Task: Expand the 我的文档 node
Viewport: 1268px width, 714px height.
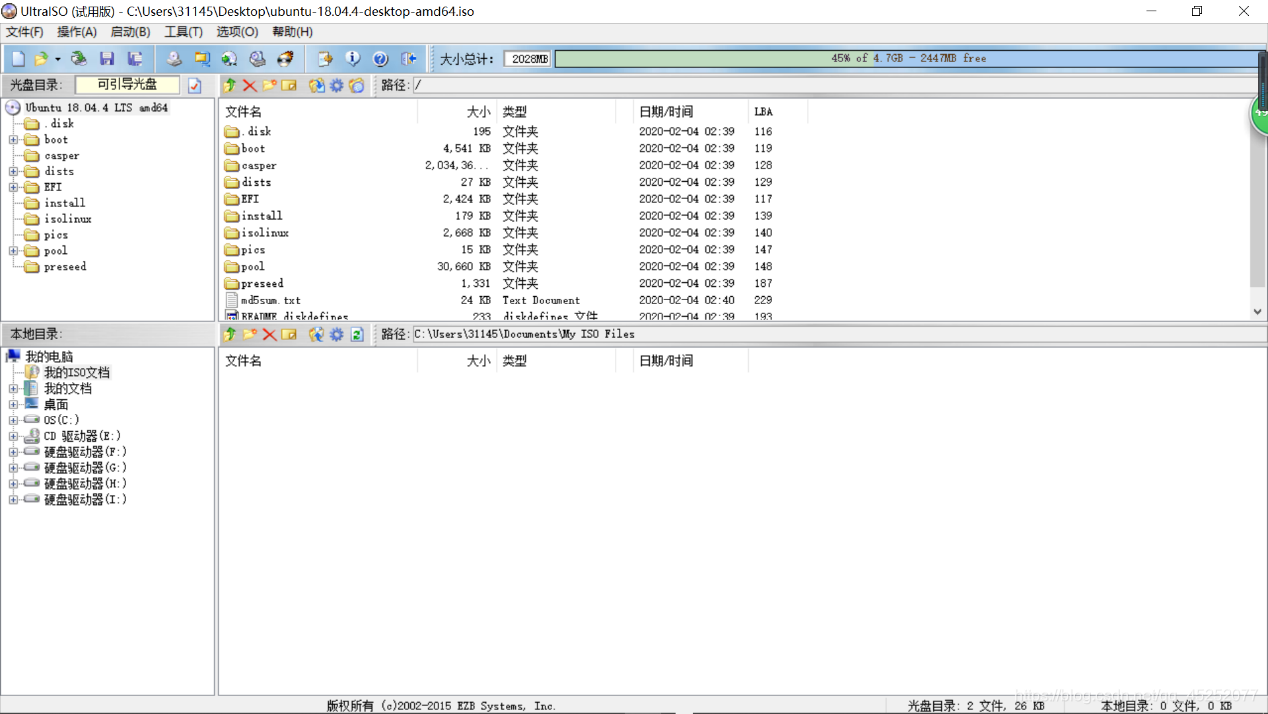Action: 14,389
